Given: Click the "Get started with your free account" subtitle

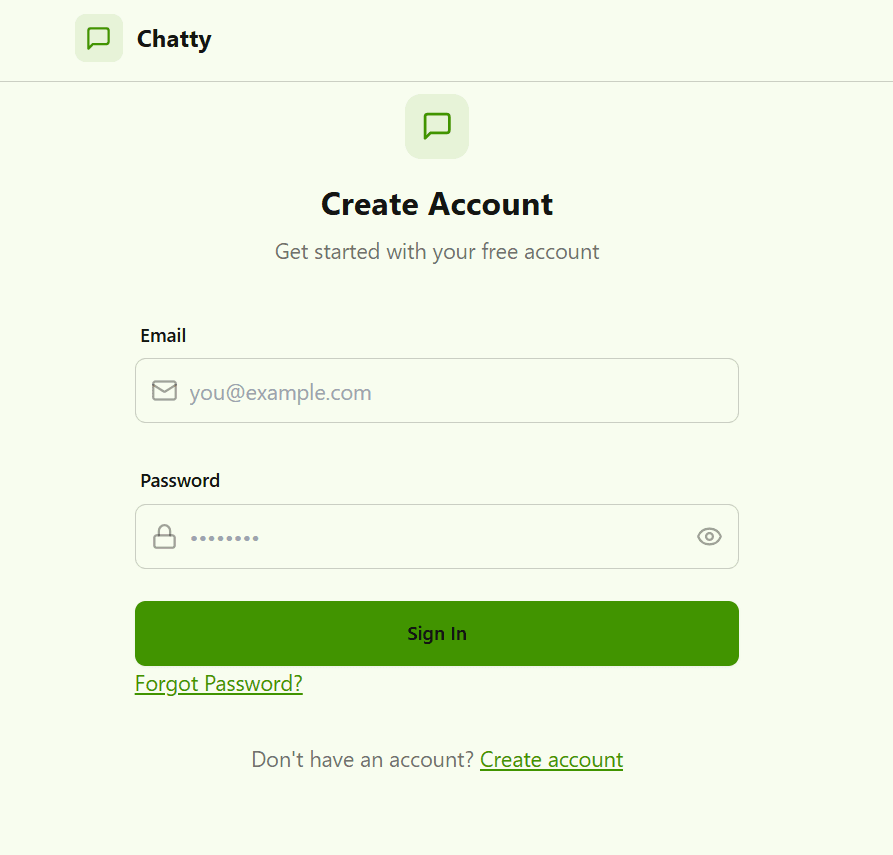Looking at the screenshot, I should tap(437, 252).
